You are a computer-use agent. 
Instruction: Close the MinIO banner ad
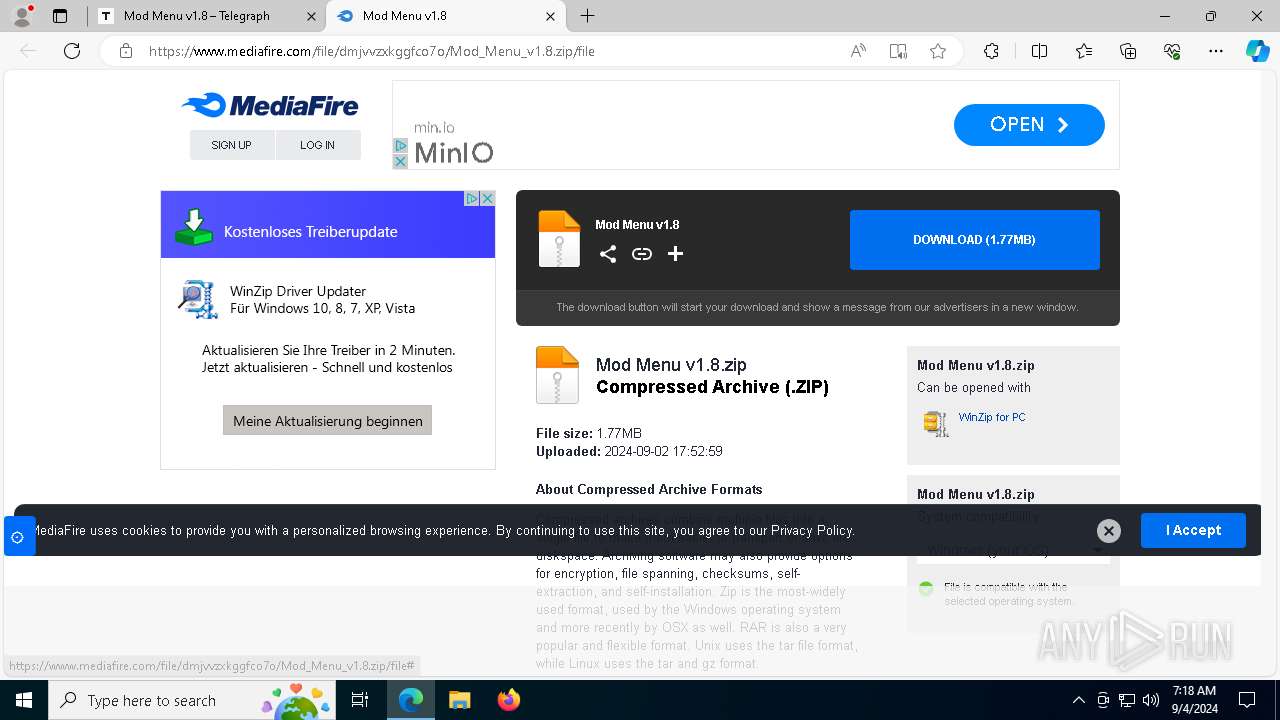(400, 161)
